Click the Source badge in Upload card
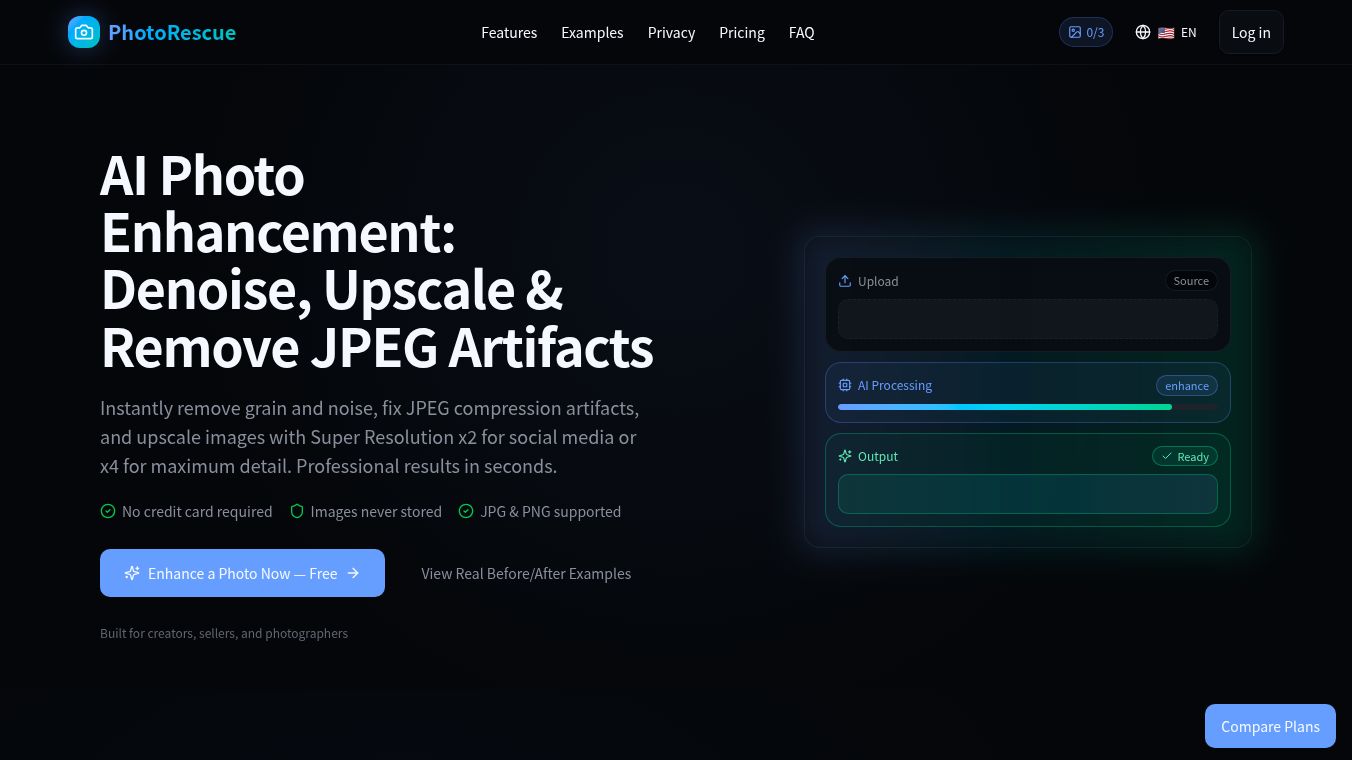 1191,281
